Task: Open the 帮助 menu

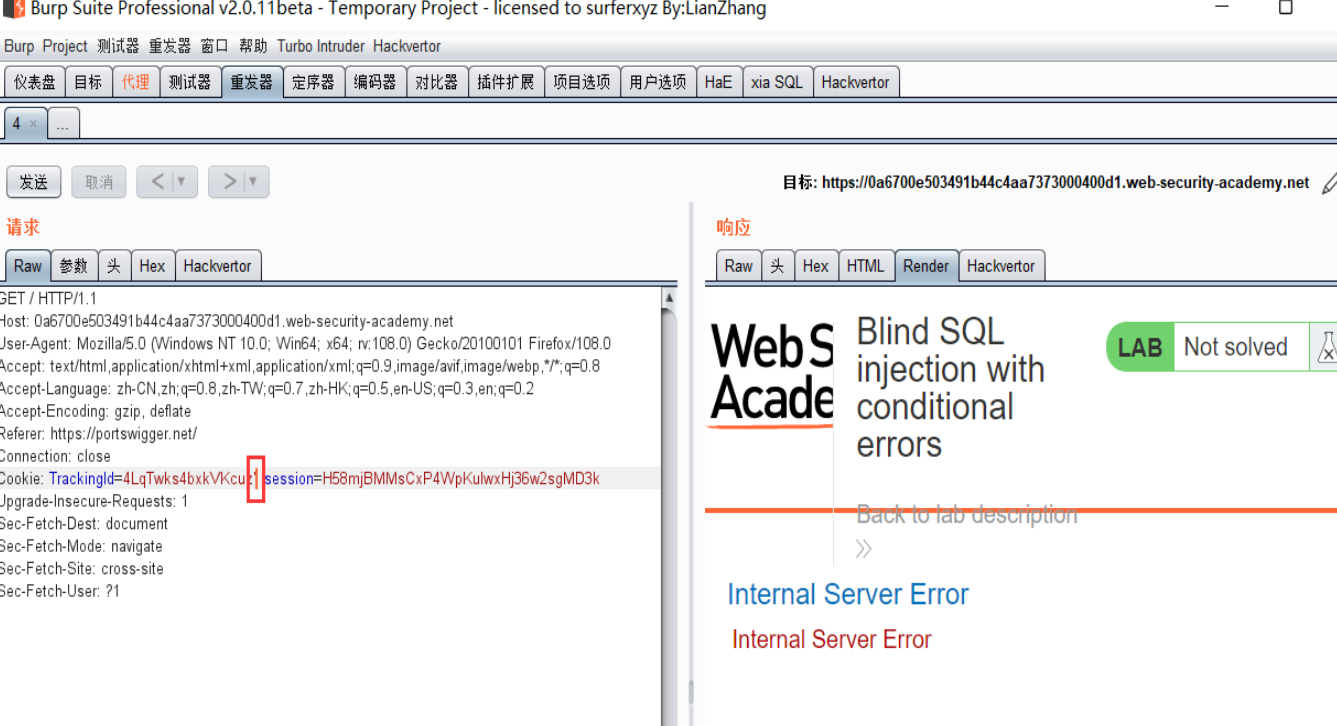Action: 253,46
